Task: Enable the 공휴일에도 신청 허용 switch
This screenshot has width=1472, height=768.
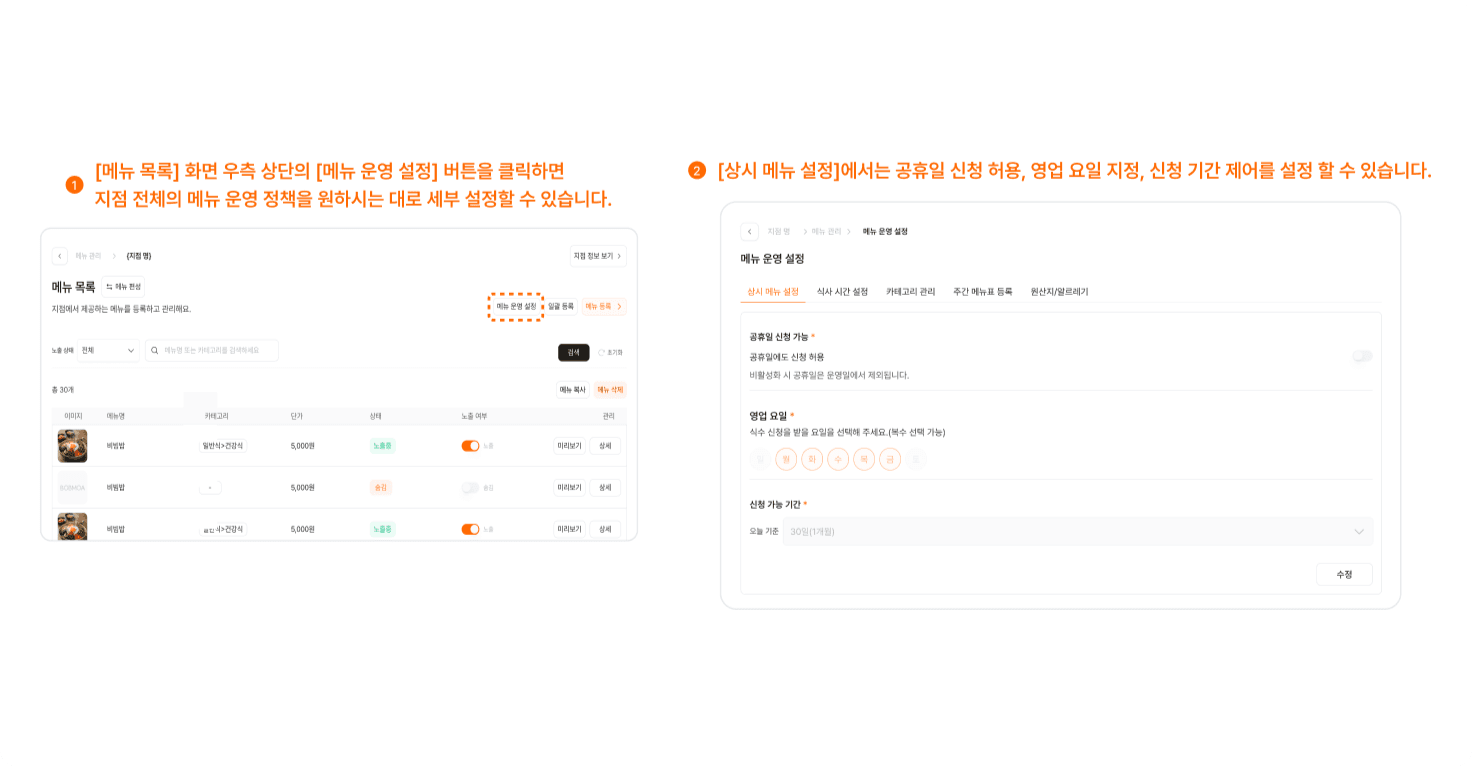Action: [x=1362, y=356]
